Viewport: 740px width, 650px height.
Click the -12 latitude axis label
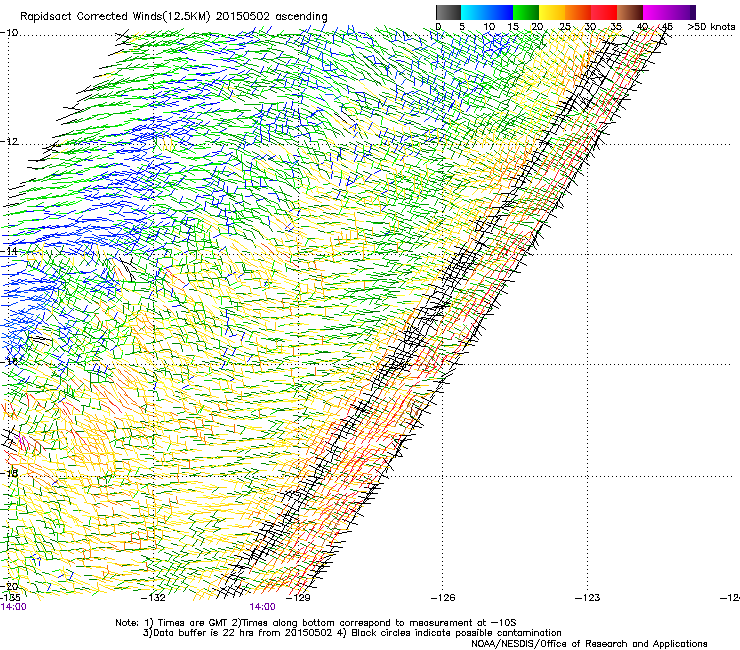point(9,142)
